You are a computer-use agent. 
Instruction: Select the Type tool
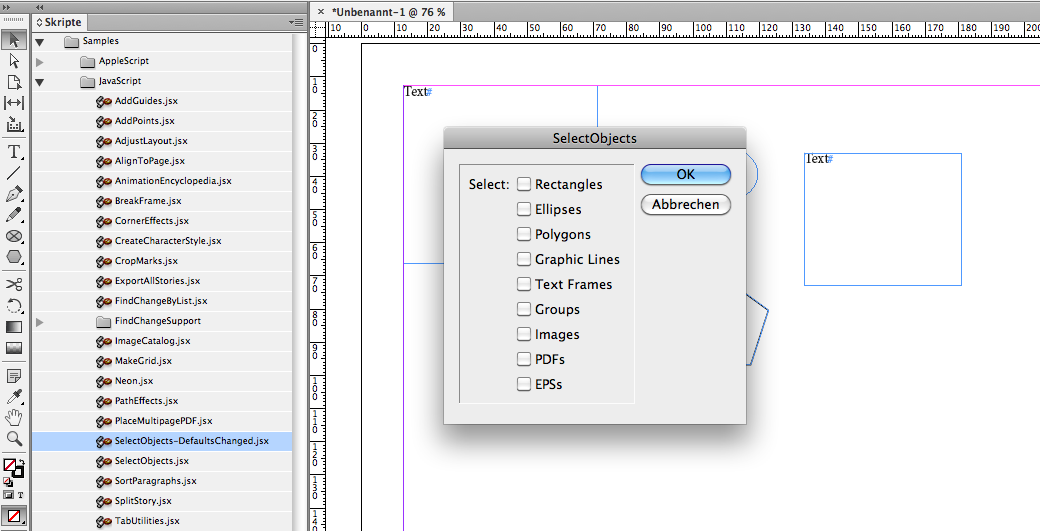(14, 152)
